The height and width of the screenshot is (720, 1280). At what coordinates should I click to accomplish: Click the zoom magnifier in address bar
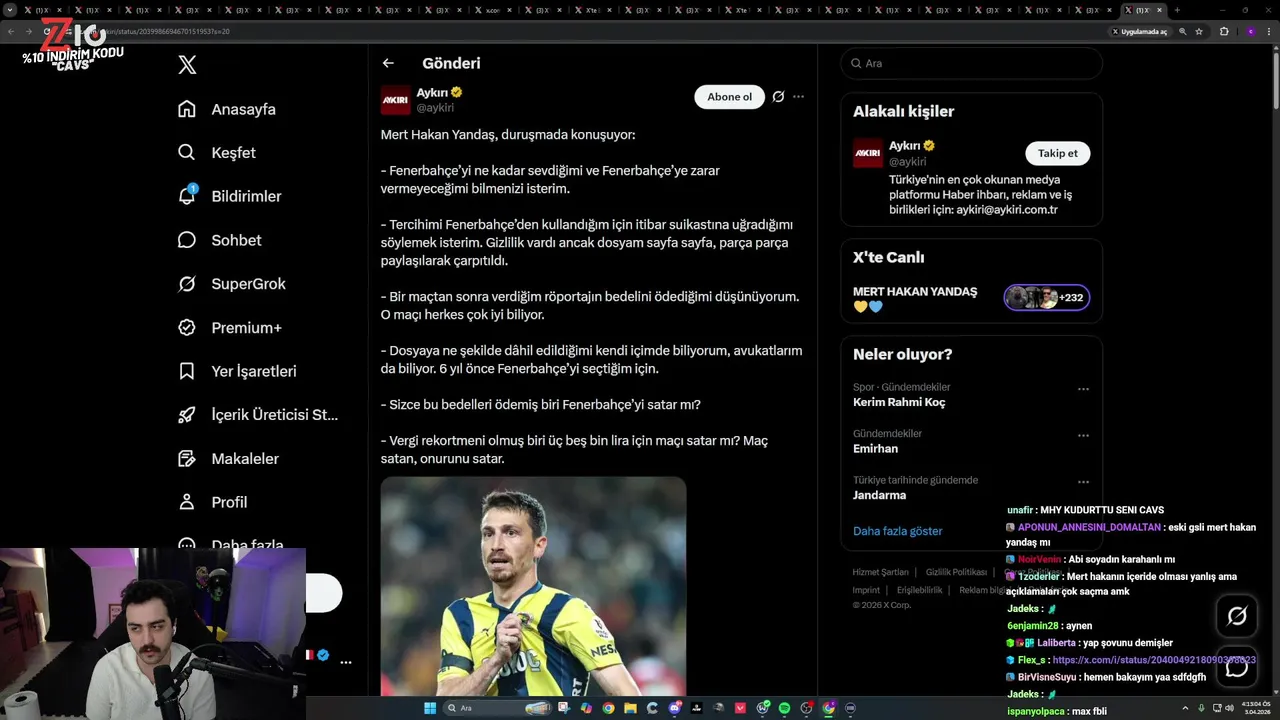(1183, 31)
